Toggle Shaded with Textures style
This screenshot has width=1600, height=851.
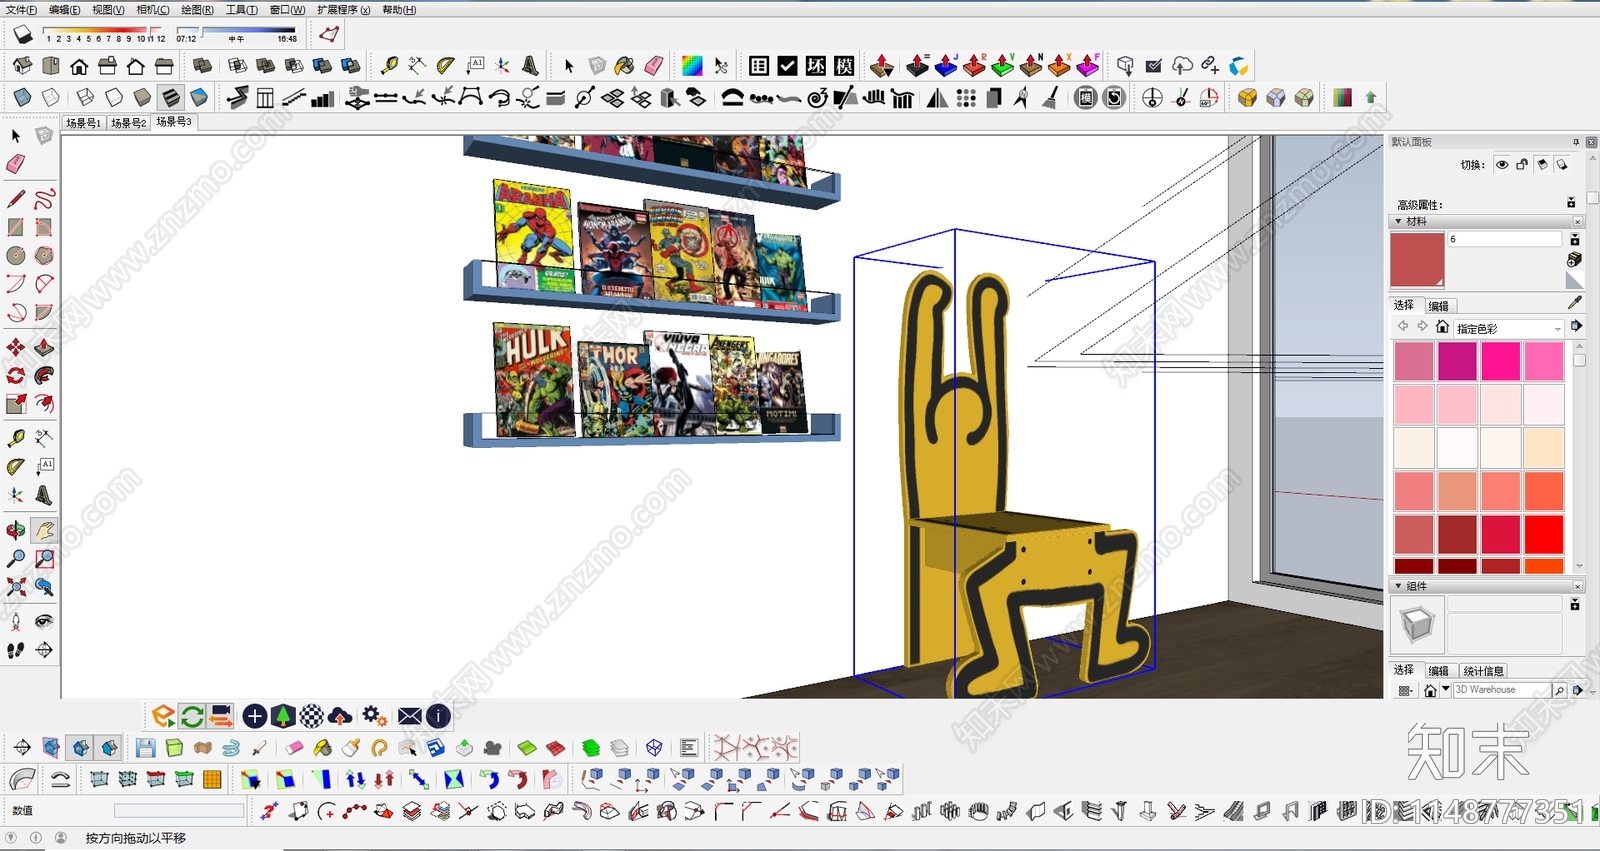coord(171,98)
